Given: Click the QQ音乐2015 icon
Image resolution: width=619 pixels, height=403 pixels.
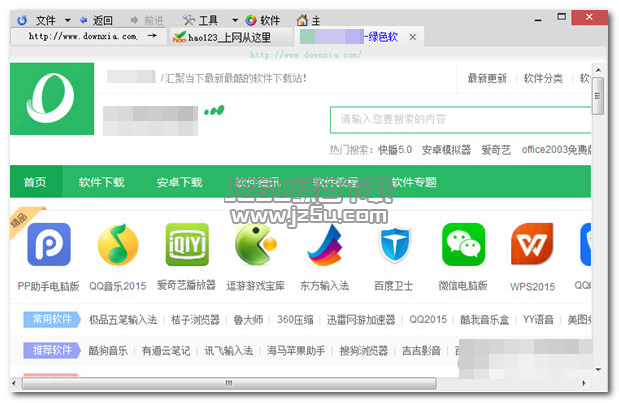Looking at the screenshot, I should (118, 244).
